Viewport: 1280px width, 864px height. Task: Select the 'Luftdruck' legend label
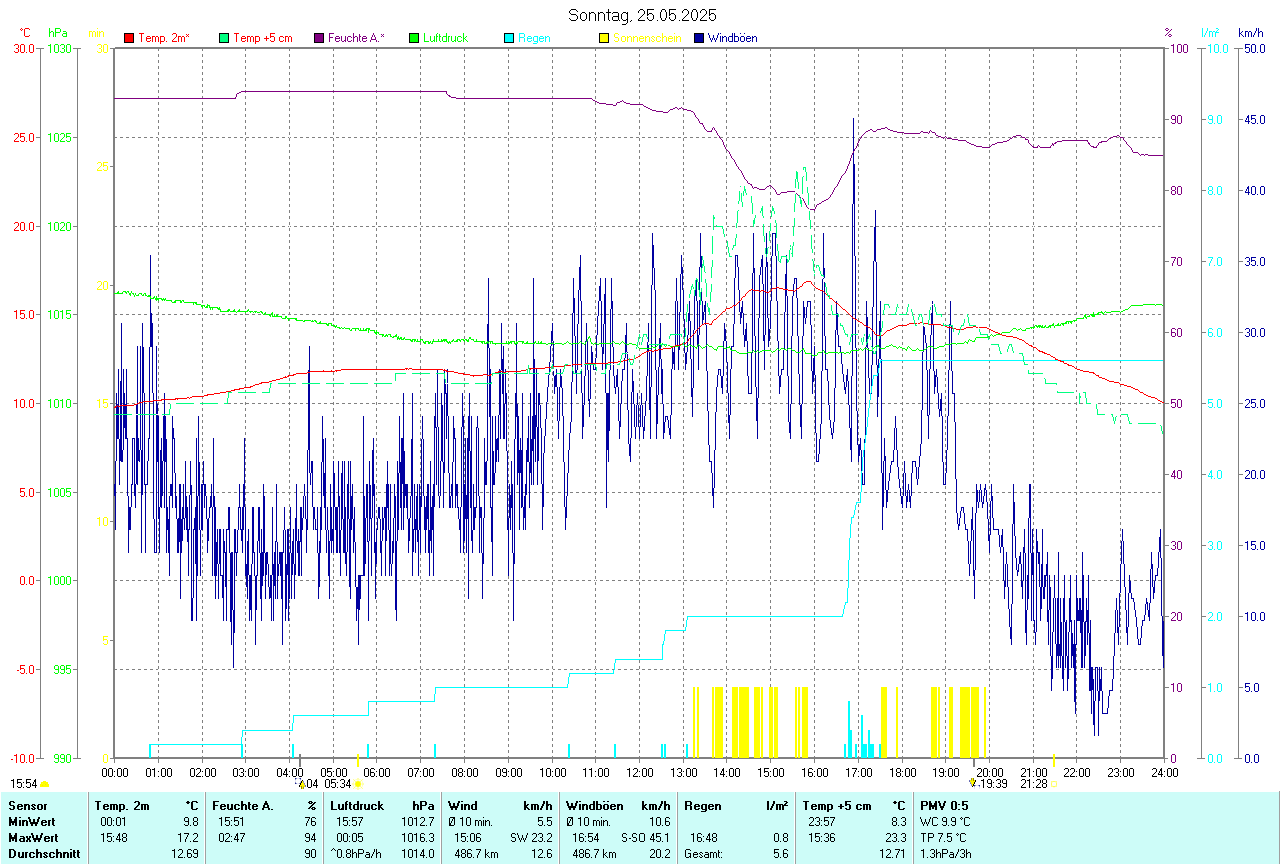pyautogui.click(x=445, y=38)
